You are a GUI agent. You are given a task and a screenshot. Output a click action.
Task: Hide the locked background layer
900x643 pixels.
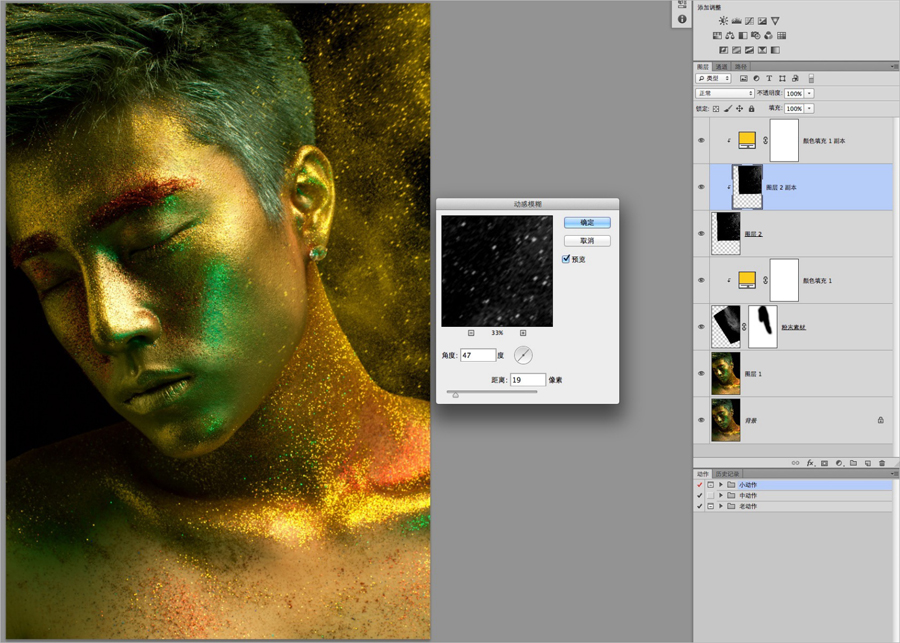pyautogui.click(x=701, y=420)
